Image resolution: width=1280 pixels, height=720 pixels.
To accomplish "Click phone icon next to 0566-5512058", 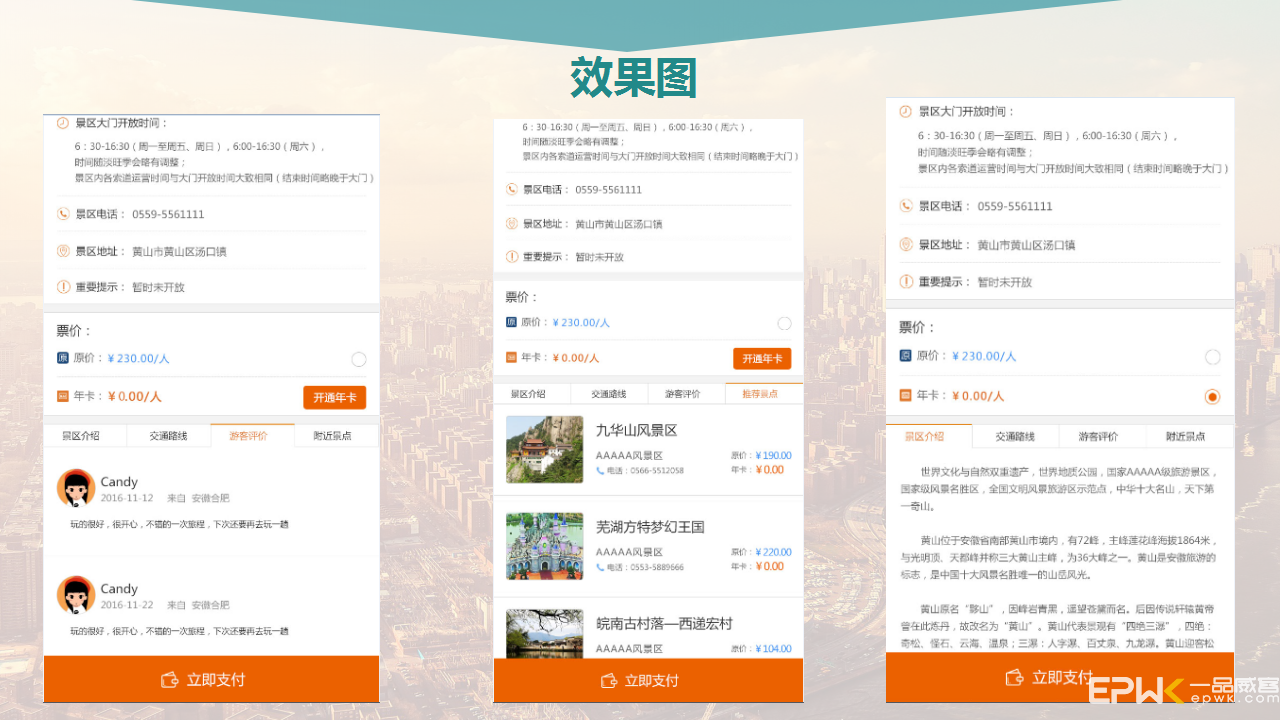I will 600,470.
